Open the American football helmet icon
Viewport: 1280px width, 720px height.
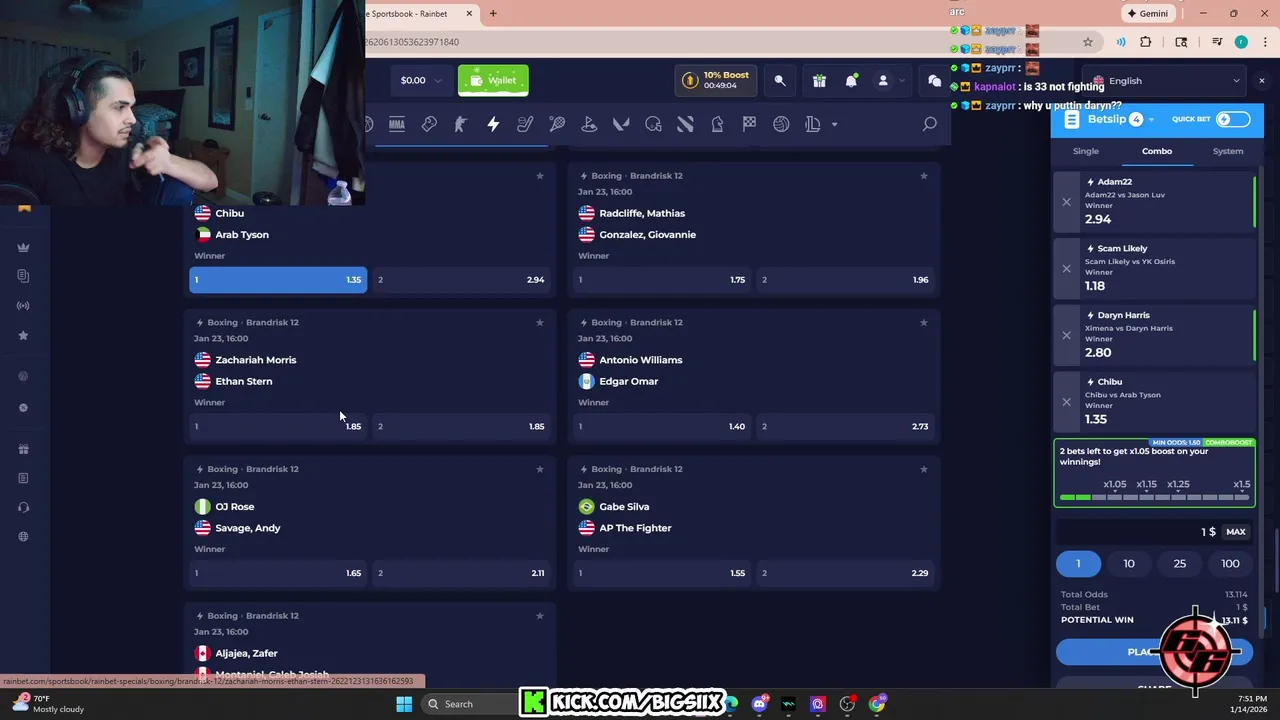point(653,124)
